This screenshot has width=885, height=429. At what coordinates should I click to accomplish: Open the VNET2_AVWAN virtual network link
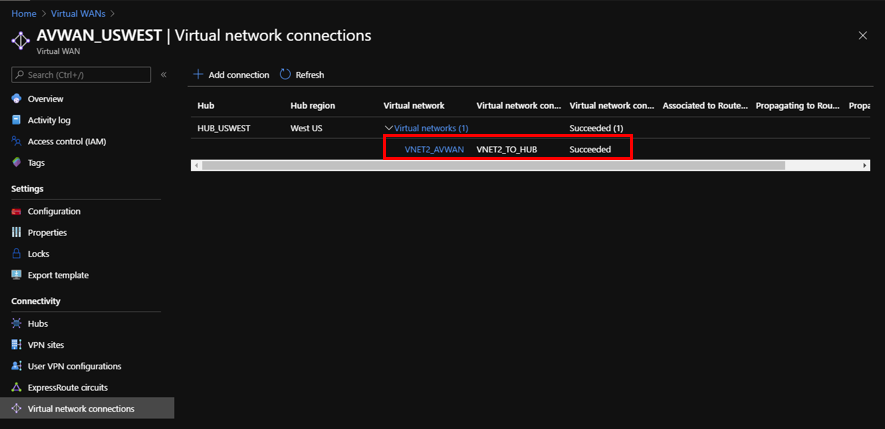point(435,150)
